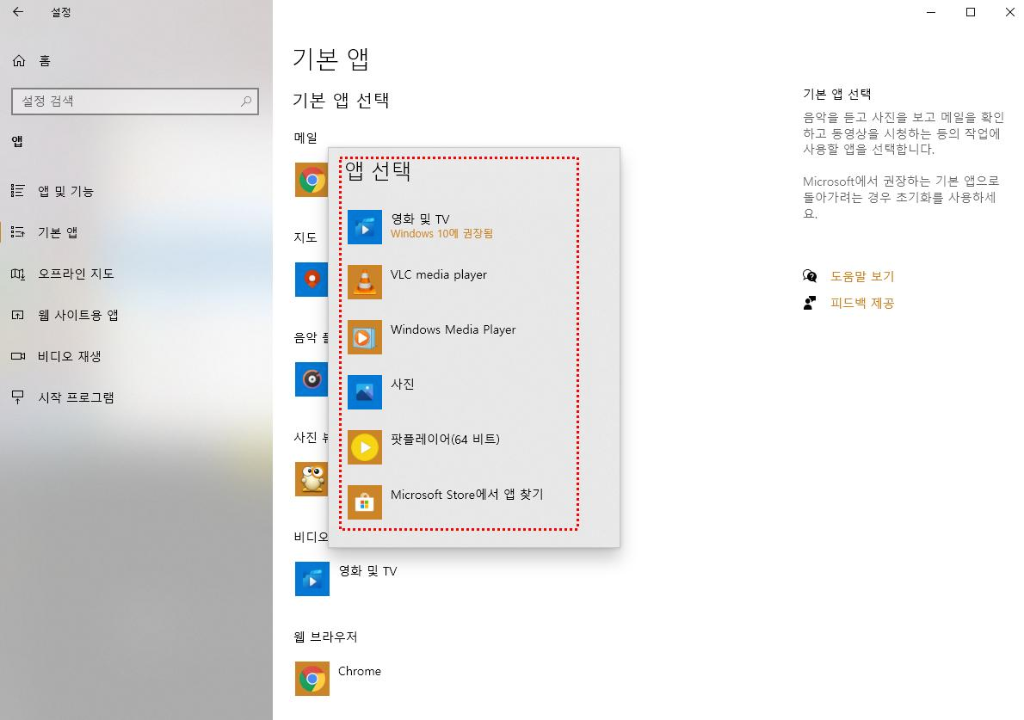
Task: Click Chrome web browser default entry
Action: [x=338, y=679]
